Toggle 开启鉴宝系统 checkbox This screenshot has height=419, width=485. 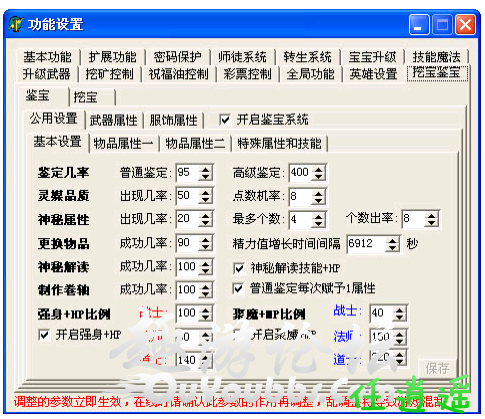(x=225, y=120)
